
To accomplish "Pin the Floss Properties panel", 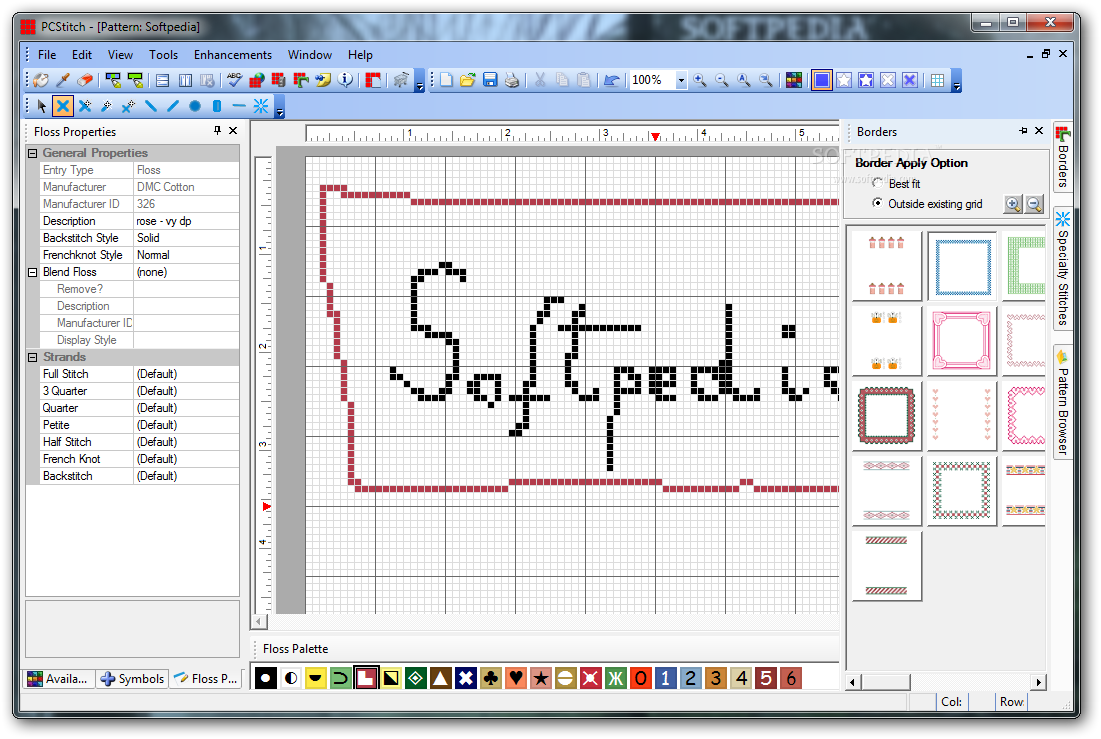I will pyautogui.click(x=217, y=131).
